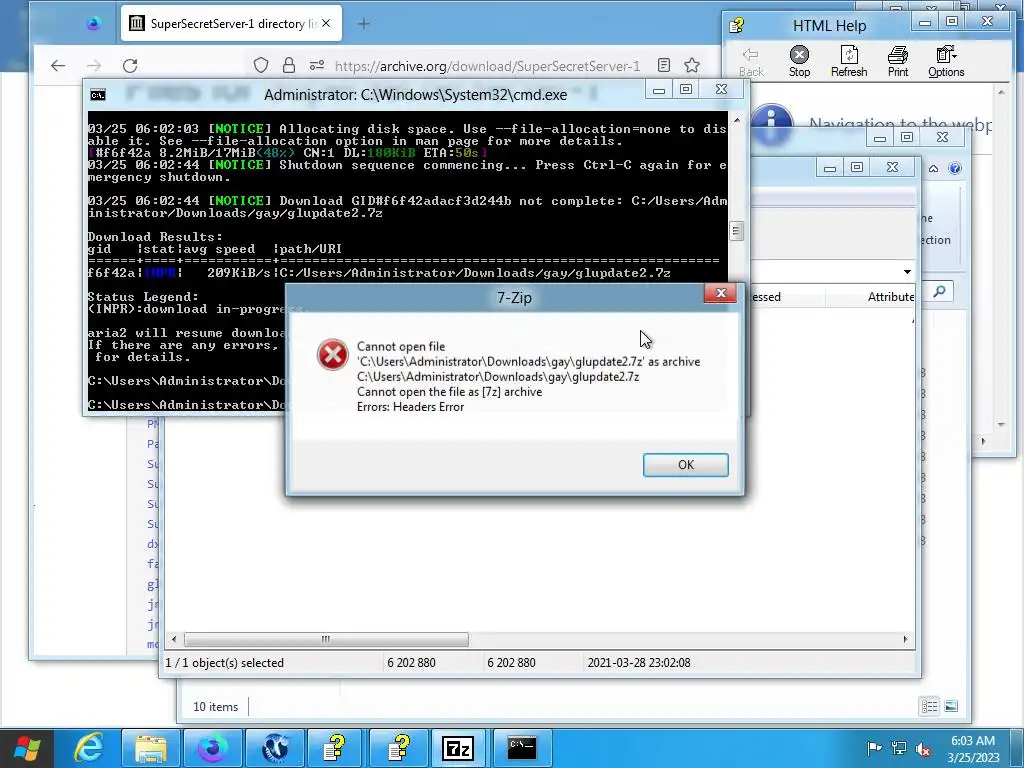Open Firefox from the taskbar
1024x768 pixels.
(x=212, y=748)
